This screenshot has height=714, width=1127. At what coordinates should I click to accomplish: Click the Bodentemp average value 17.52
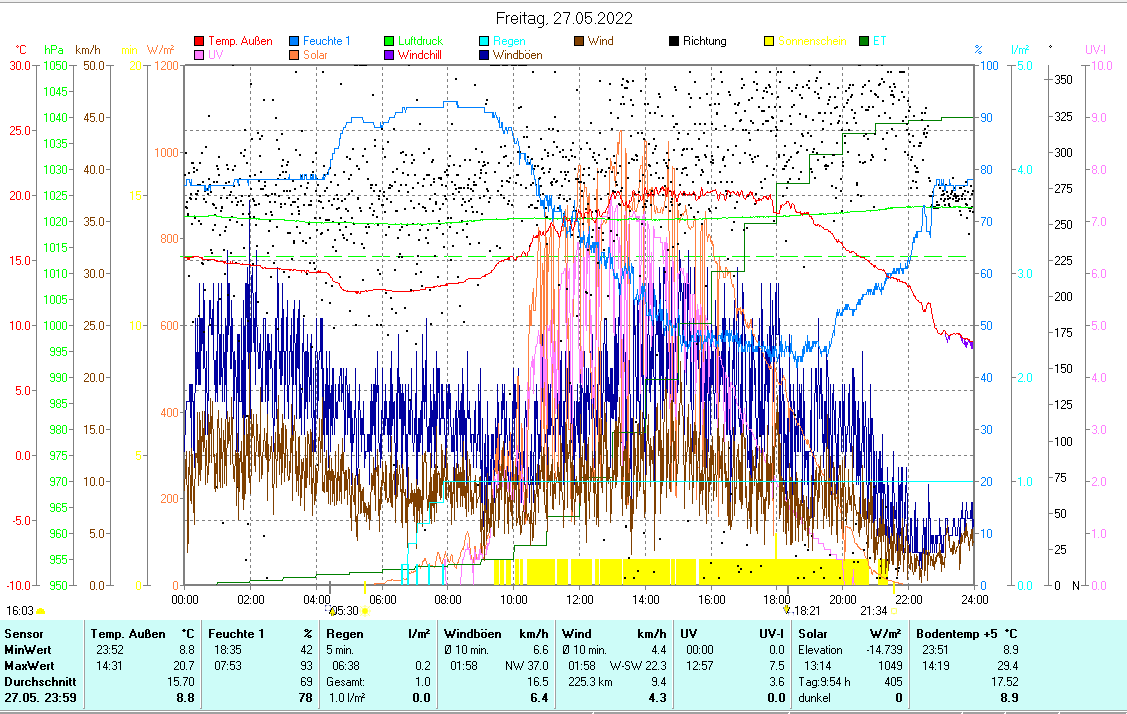[x=1004, y=682]
